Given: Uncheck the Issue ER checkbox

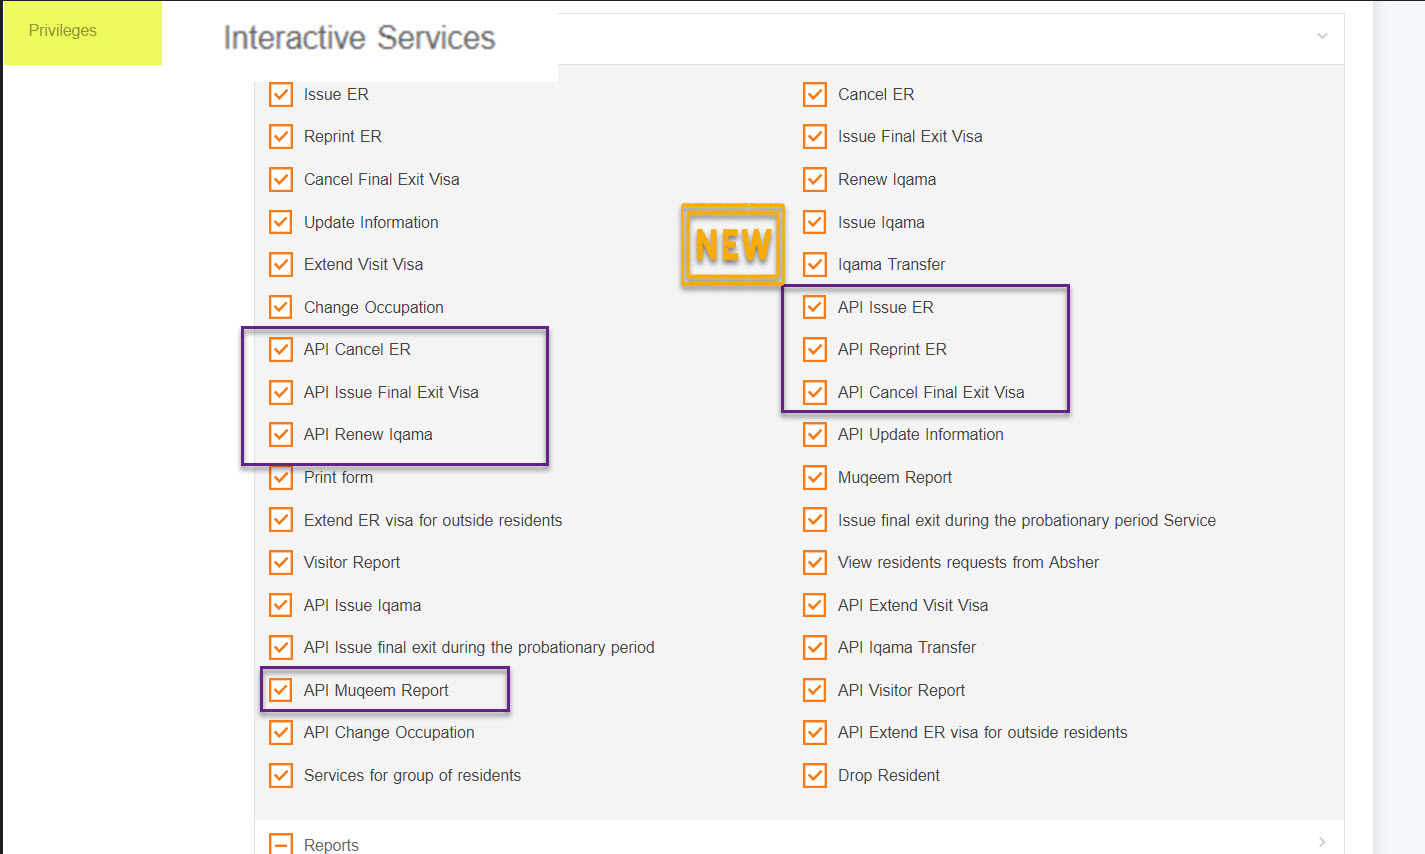Looking at the screenshot, I should pos(281,95).
